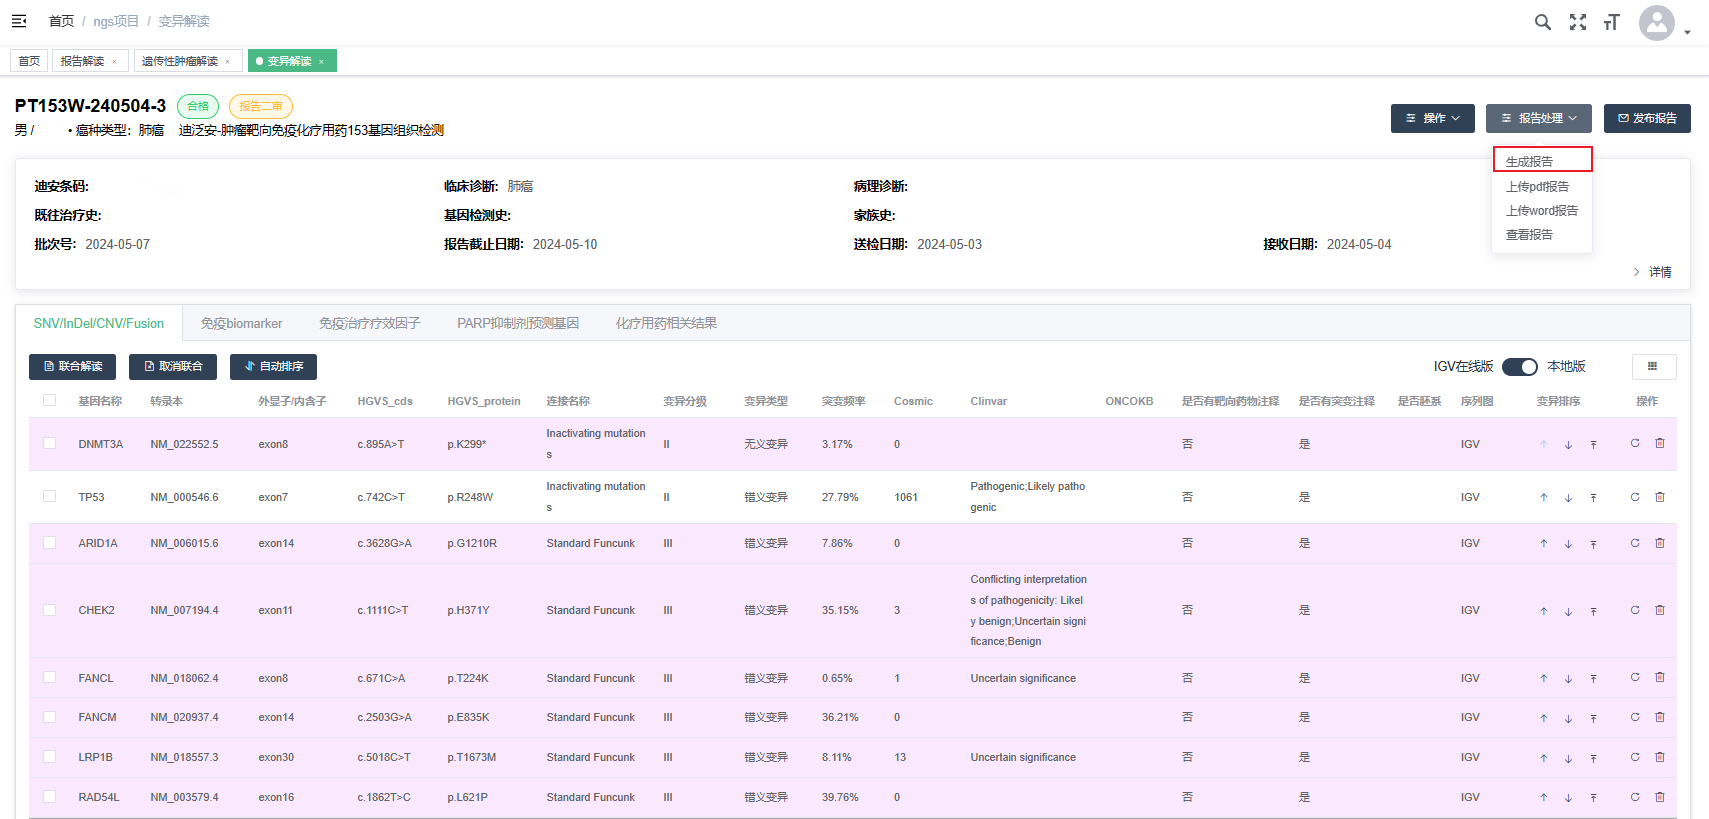1709x819 pixels.
Task: Toggle fullscreen mode icon
Action: click(1578, 22)
